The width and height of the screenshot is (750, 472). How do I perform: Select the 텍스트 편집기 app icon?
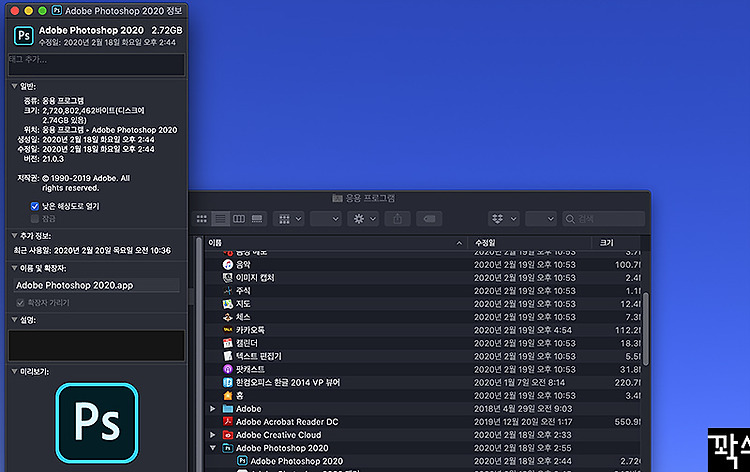click(x=228, y=356)
